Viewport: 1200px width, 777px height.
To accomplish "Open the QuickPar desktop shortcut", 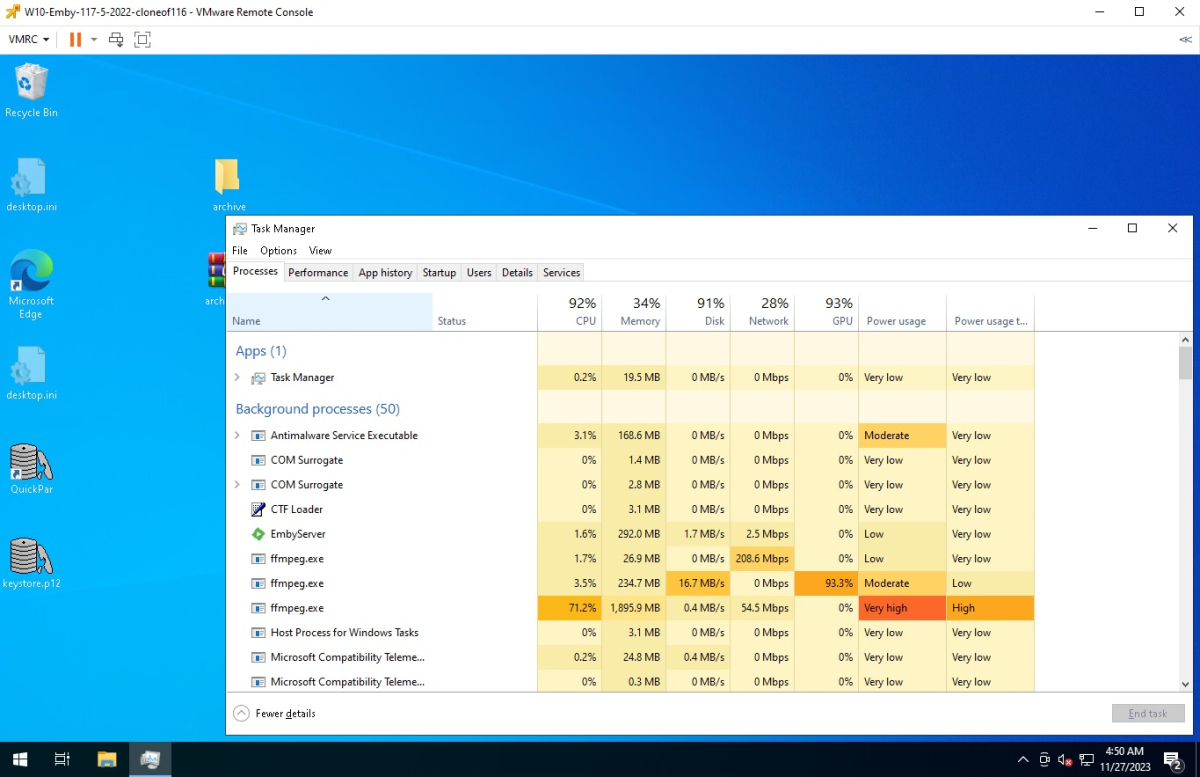I will (x=31, y=463).
